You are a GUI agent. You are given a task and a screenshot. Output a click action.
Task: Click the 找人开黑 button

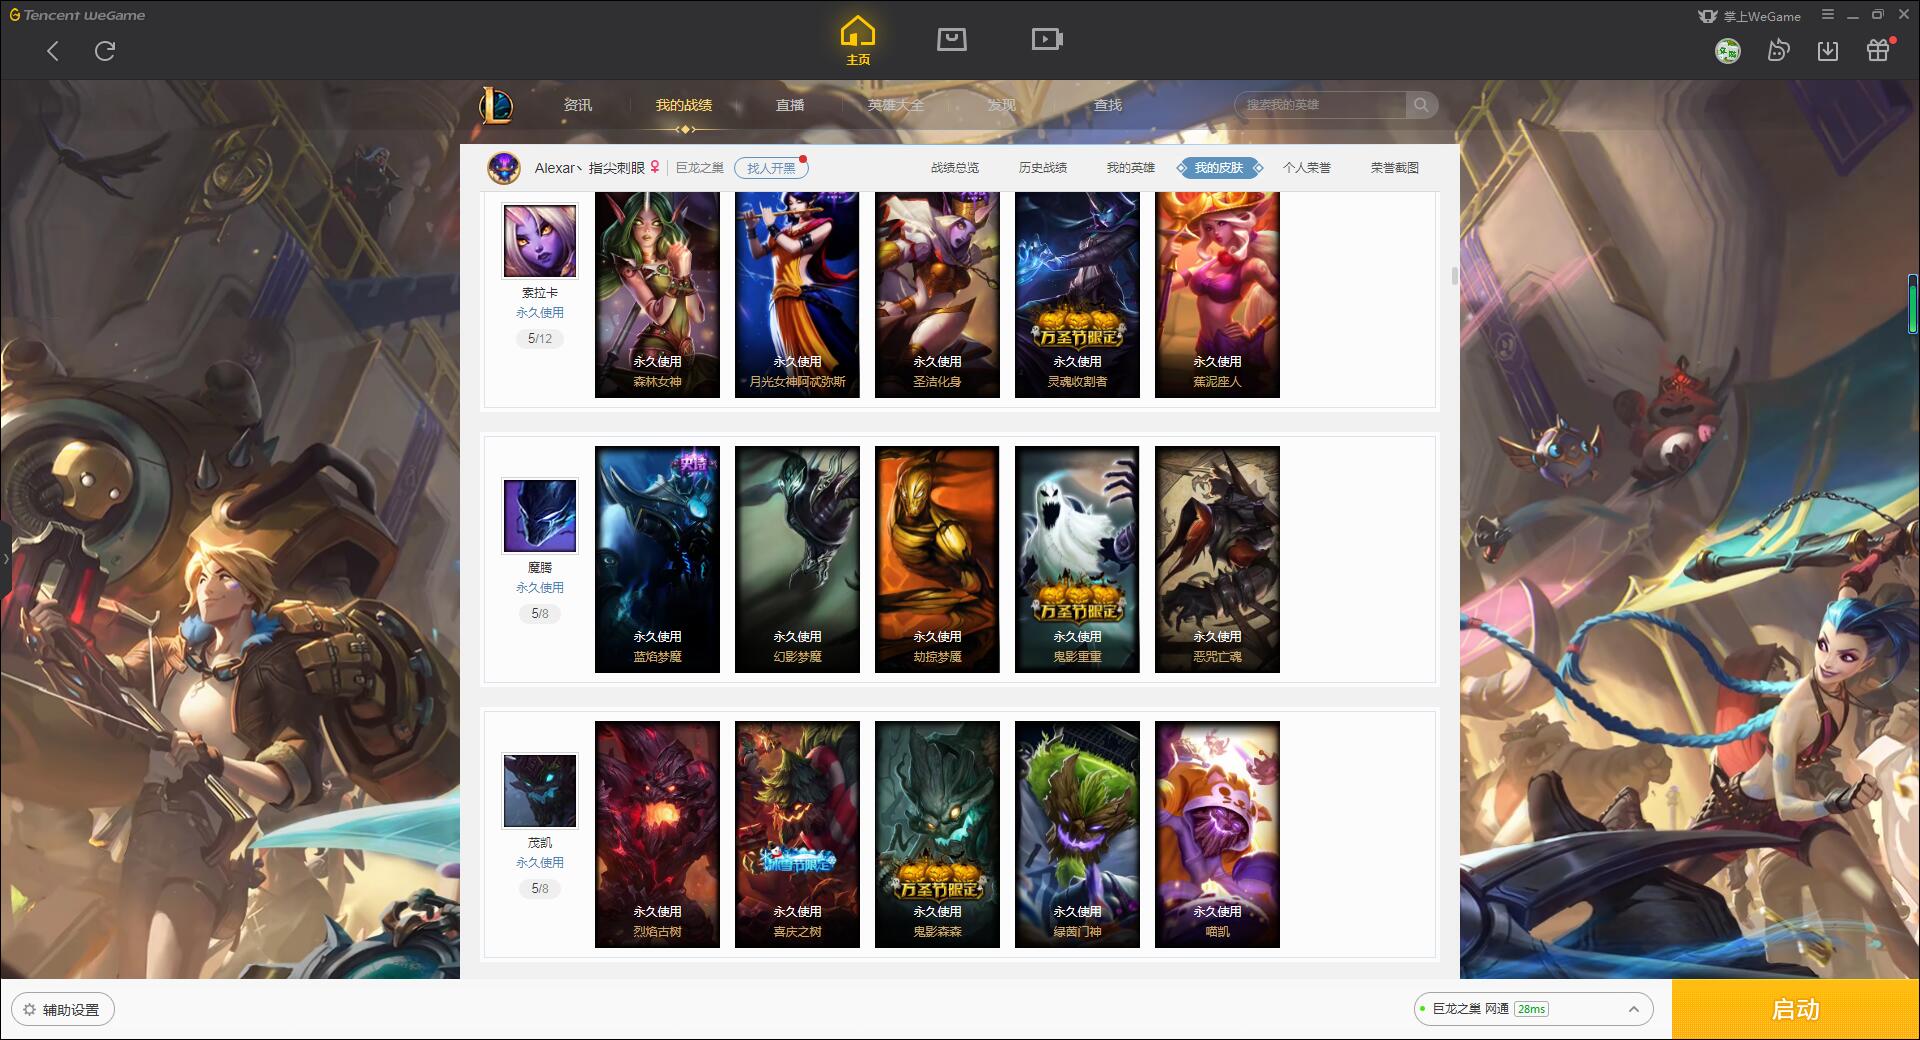click(x=771, y=168)
